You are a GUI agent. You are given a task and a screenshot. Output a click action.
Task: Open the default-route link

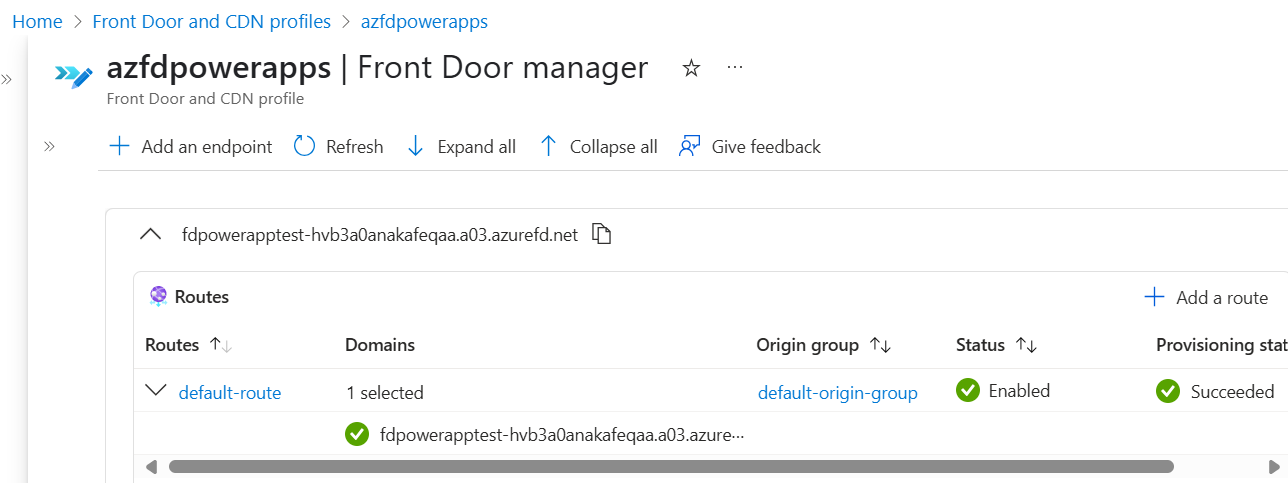point(230,393)
